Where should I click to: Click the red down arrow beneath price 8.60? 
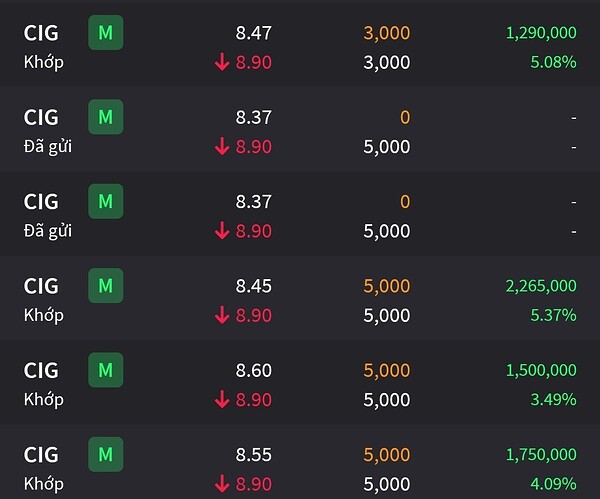[x=222, y=399]
